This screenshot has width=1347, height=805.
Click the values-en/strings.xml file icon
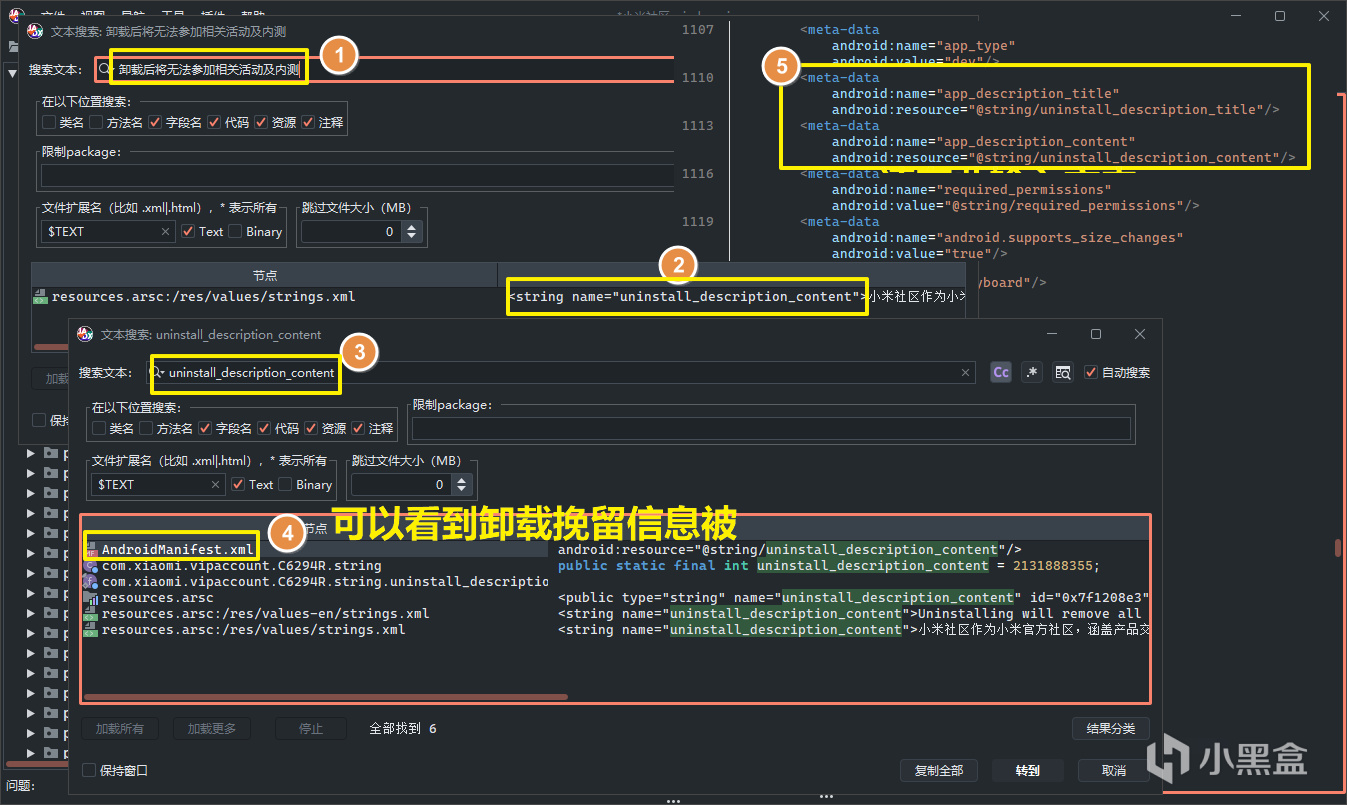(91, 614)
